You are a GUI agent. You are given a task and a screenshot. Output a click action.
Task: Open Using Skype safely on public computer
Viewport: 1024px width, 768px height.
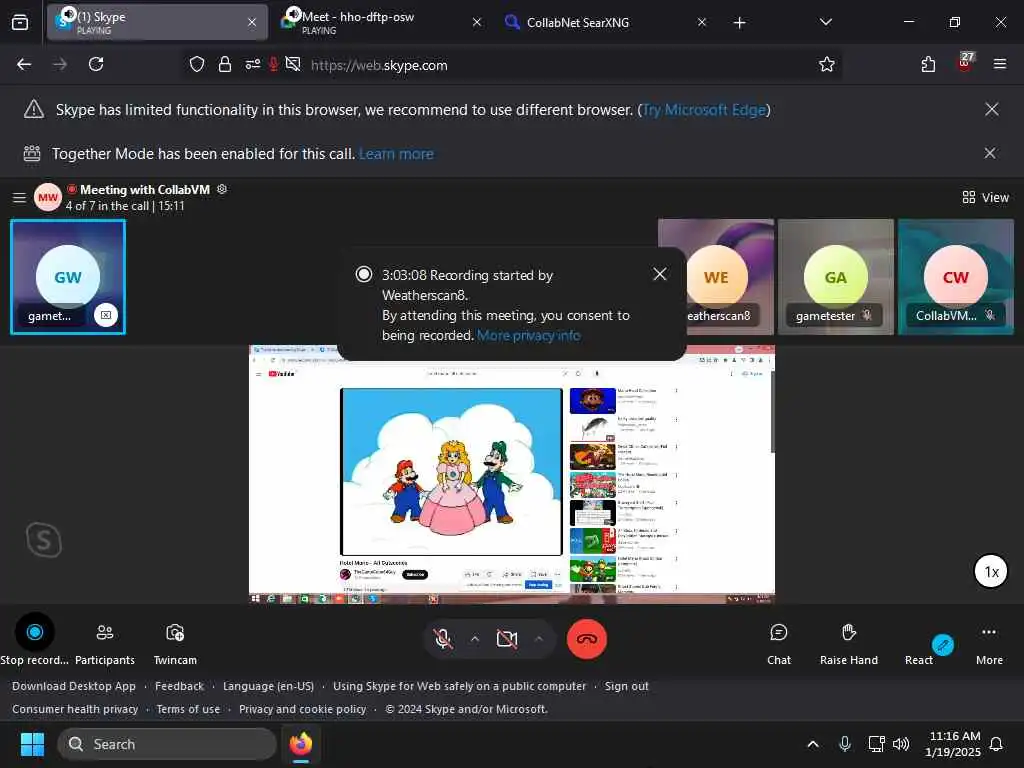point(460,686)
